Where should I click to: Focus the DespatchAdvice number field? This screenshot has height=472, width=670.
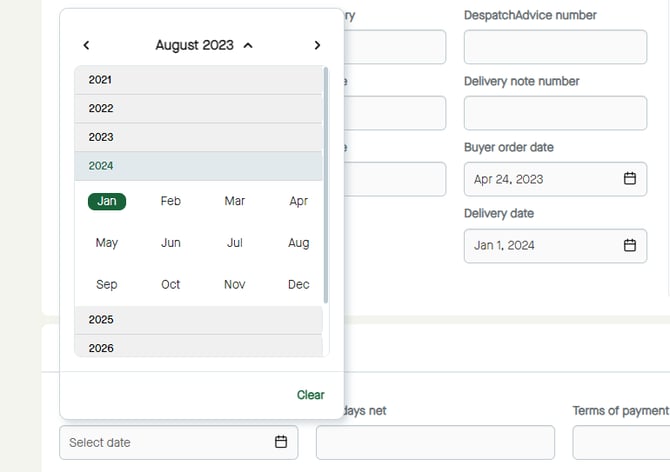(x=555, y=47)
